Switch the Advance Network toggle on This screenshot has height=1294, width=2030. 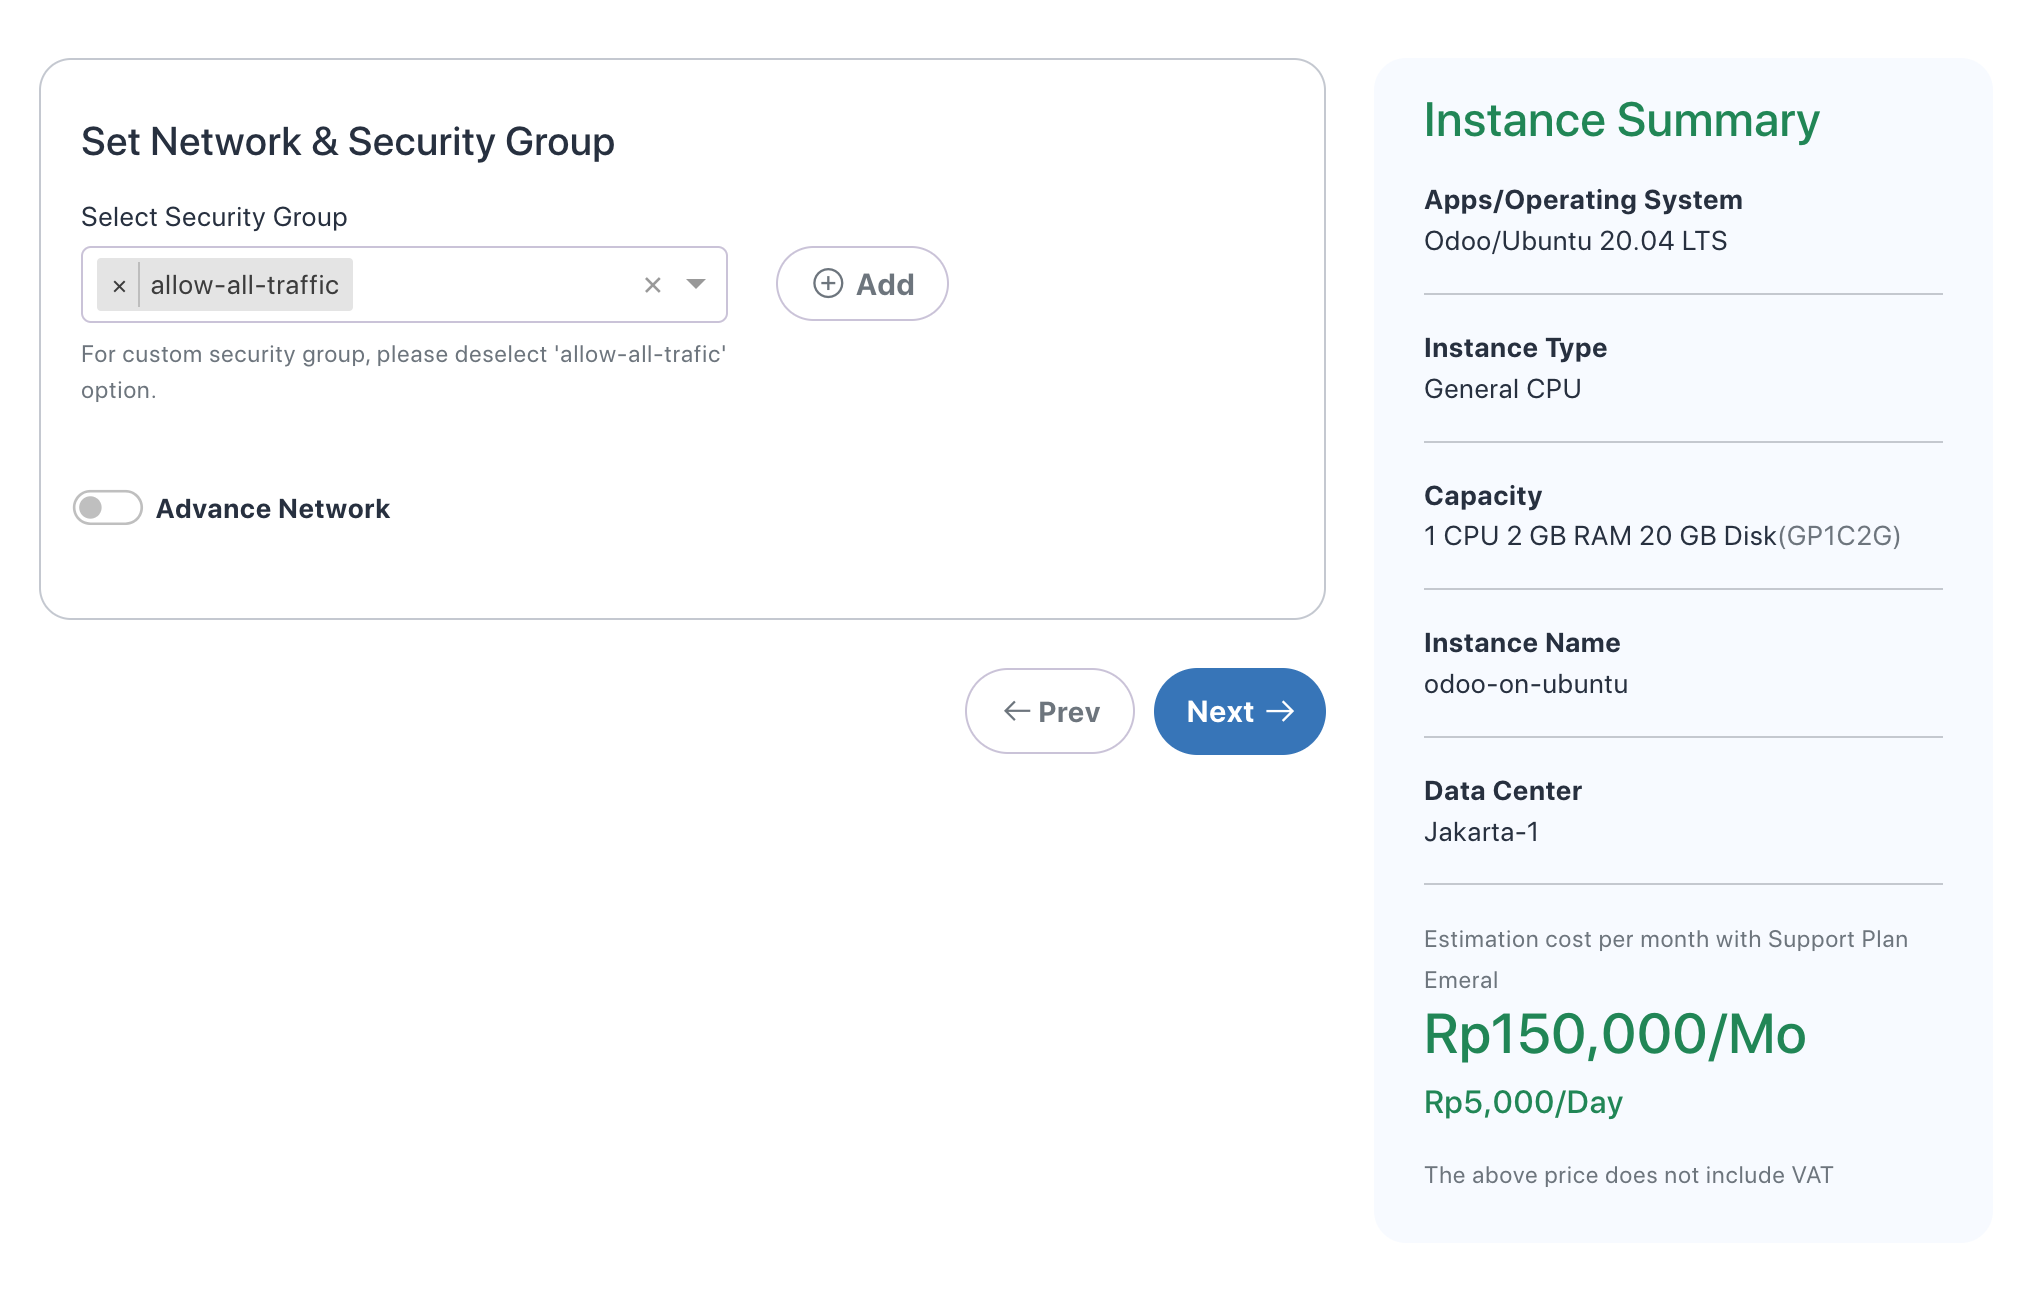107,508
